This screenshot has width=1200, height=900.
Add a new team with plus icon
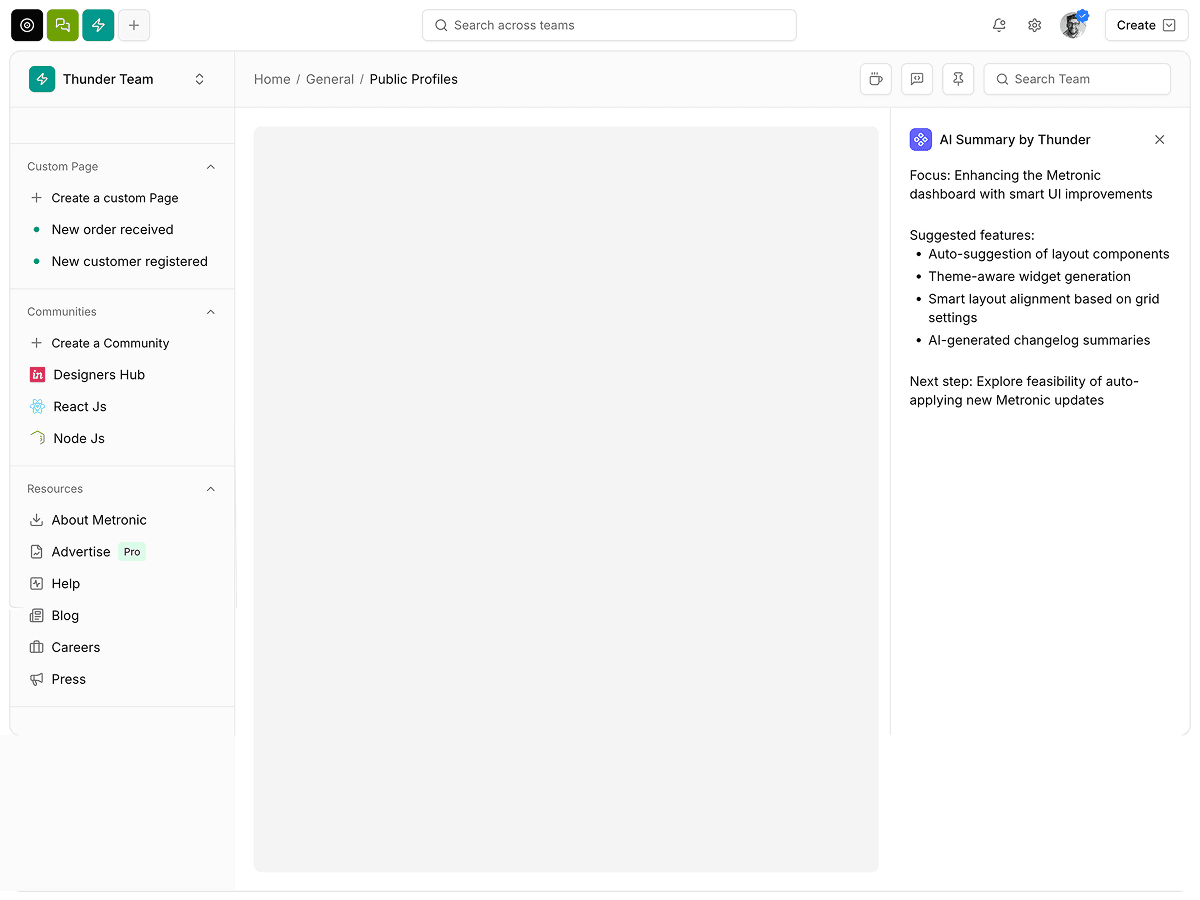click(134, 25)
